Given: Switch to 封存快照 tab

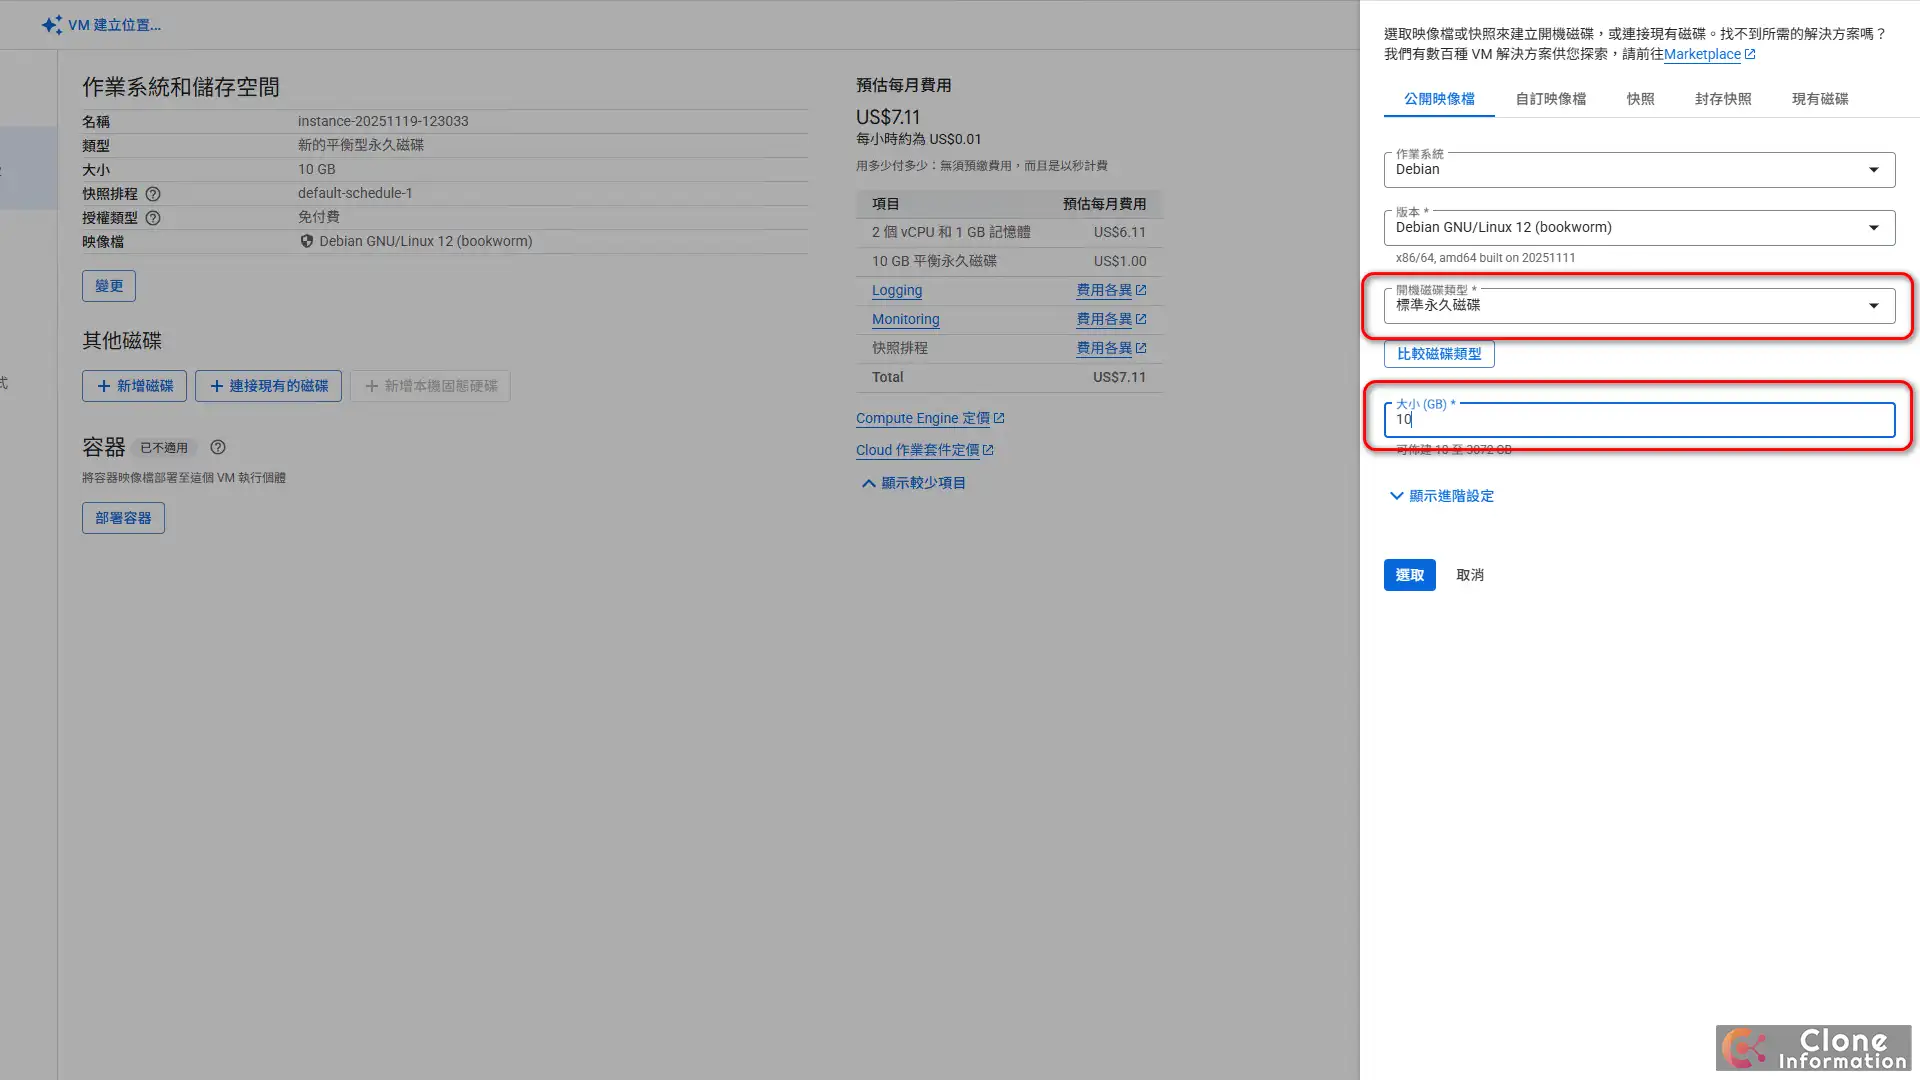Looking at the screenshot, I should tap(1723, 99).
